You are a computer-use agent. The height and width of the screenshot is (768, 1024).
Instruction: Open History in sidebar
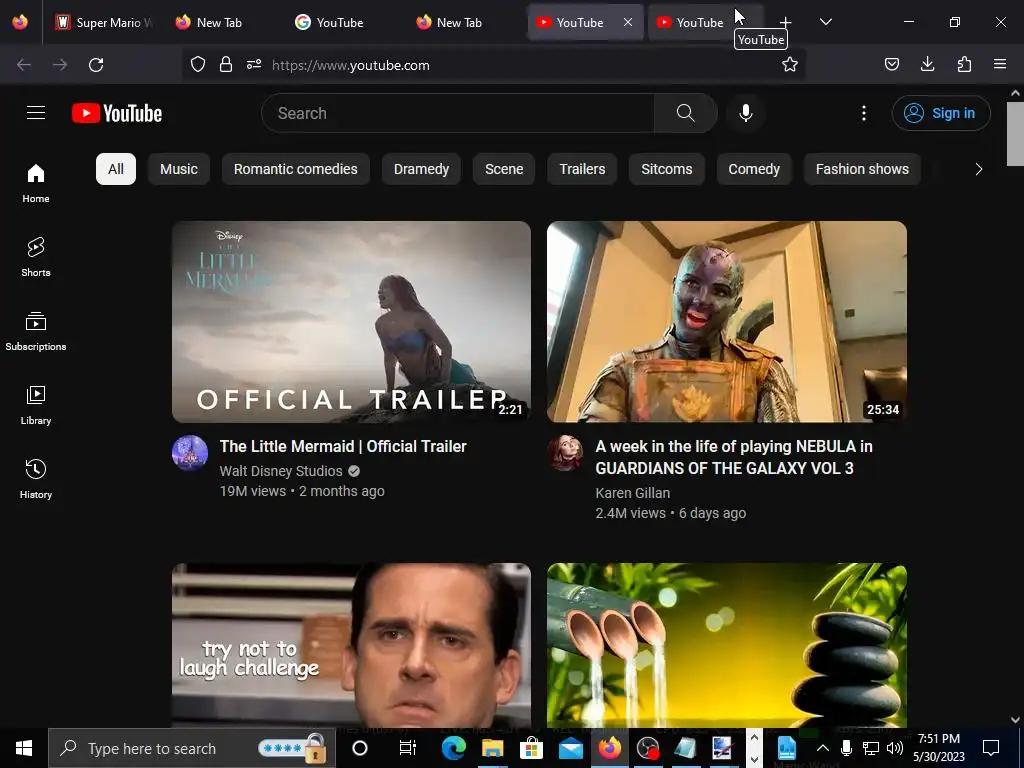tap(36, 479)
